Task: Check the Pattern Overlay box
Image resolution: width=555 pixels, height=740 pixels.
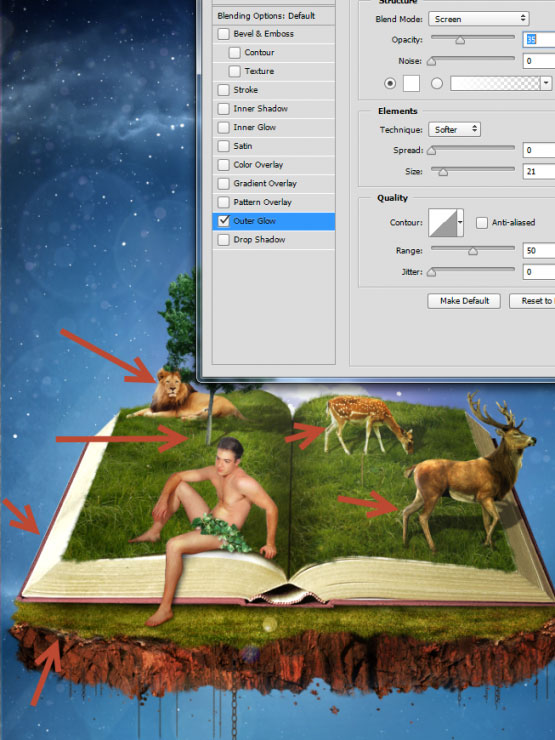Action: coord(223,202)
